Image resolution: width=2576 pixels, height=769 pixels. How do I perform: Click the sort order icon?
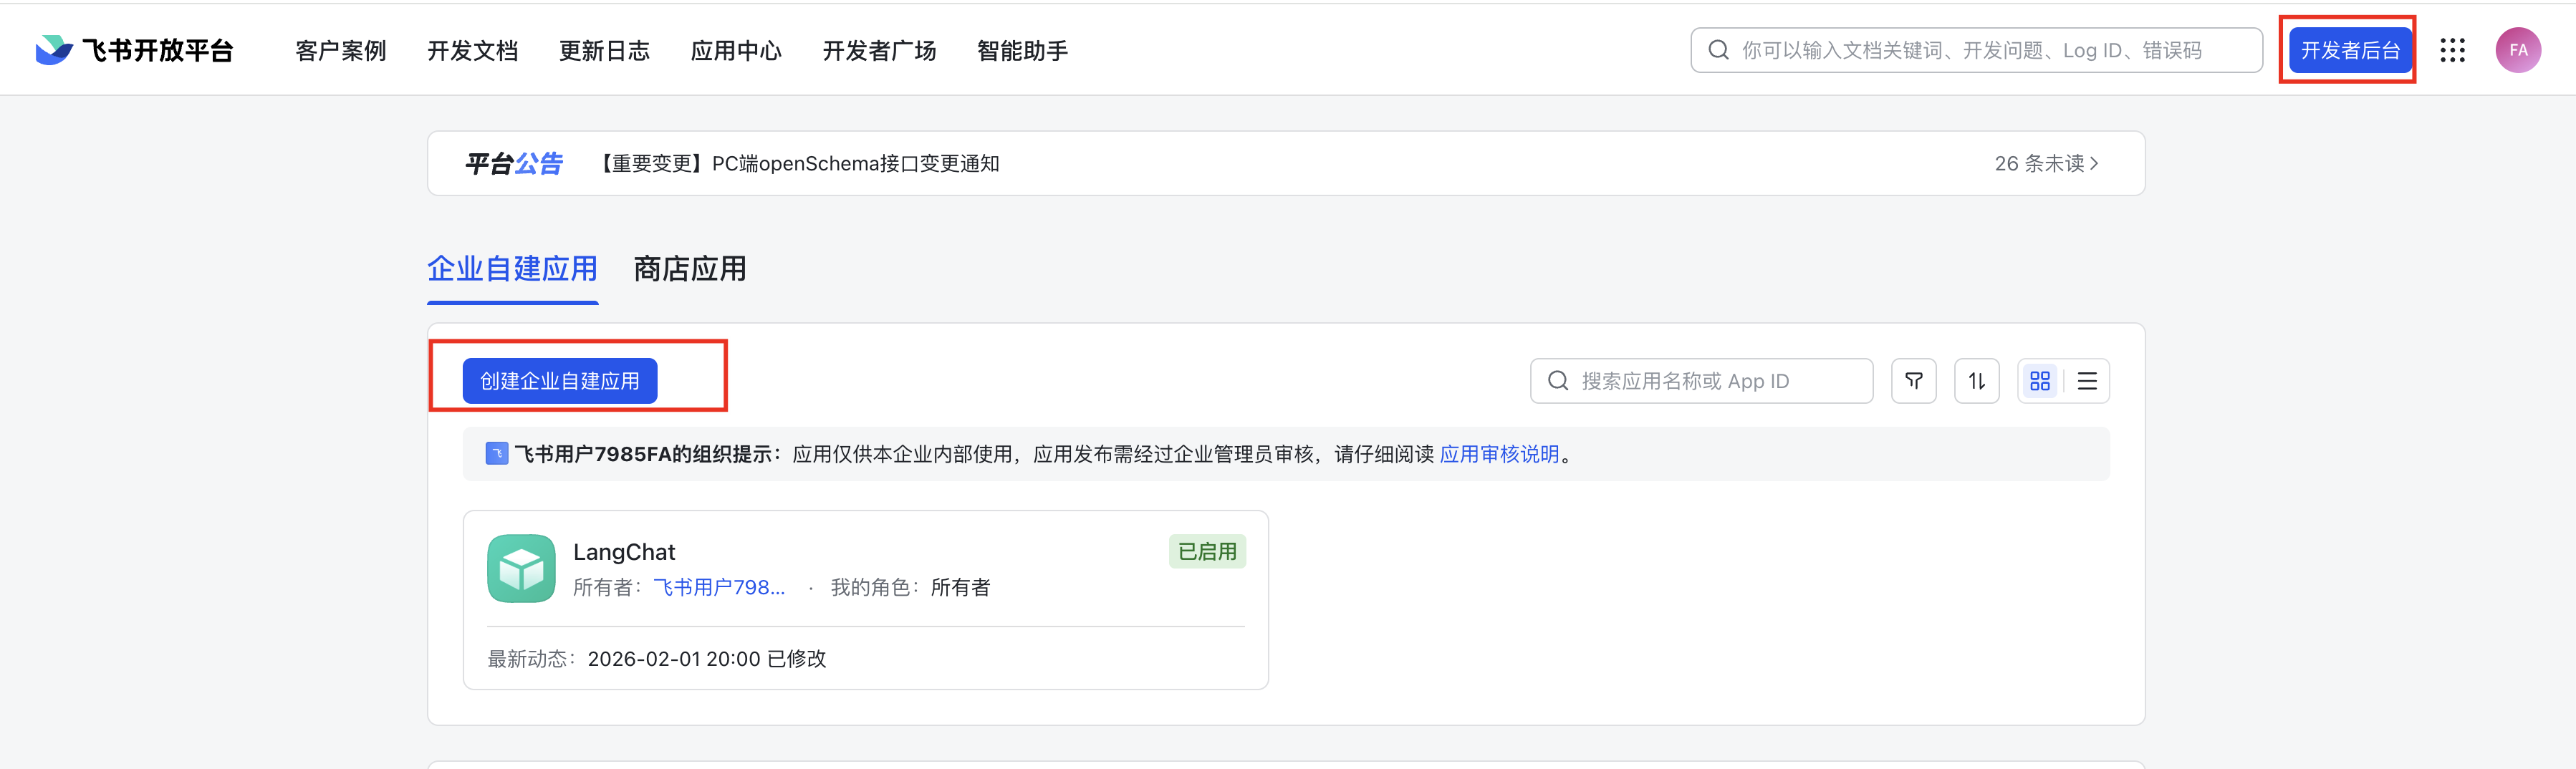(x=1976, y=381)
